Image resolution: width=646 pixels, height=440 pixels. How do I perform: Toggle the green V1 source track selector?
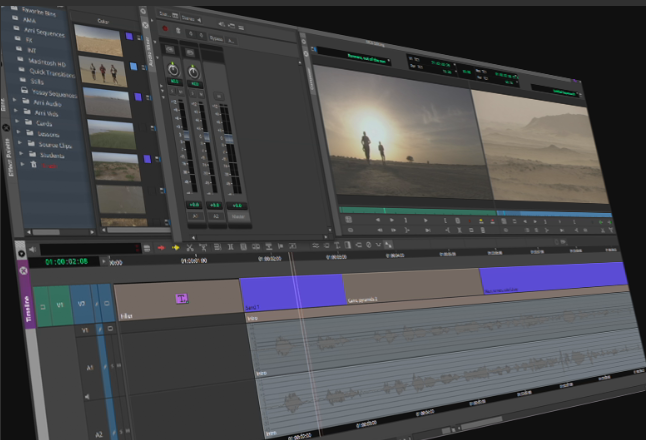pos(60,305)
